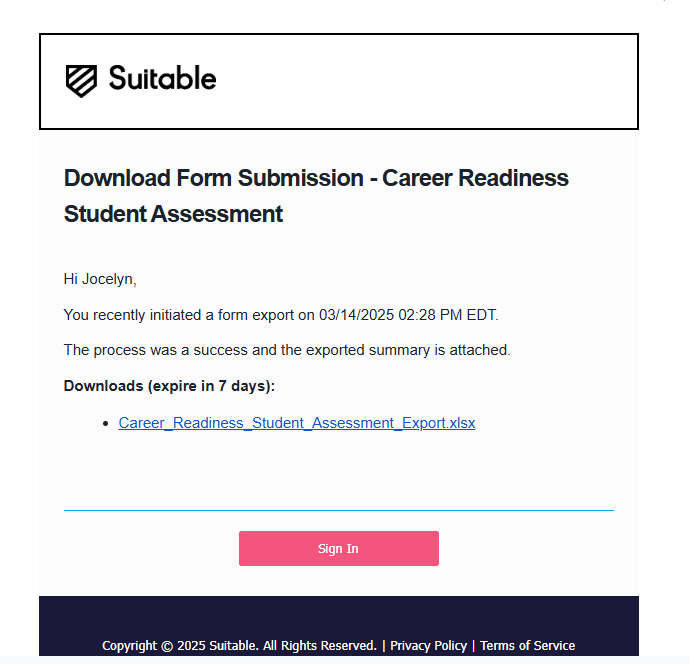Click the bullet point before the xlsx link
Screen dimensions: 690x664
pos(105,423)
